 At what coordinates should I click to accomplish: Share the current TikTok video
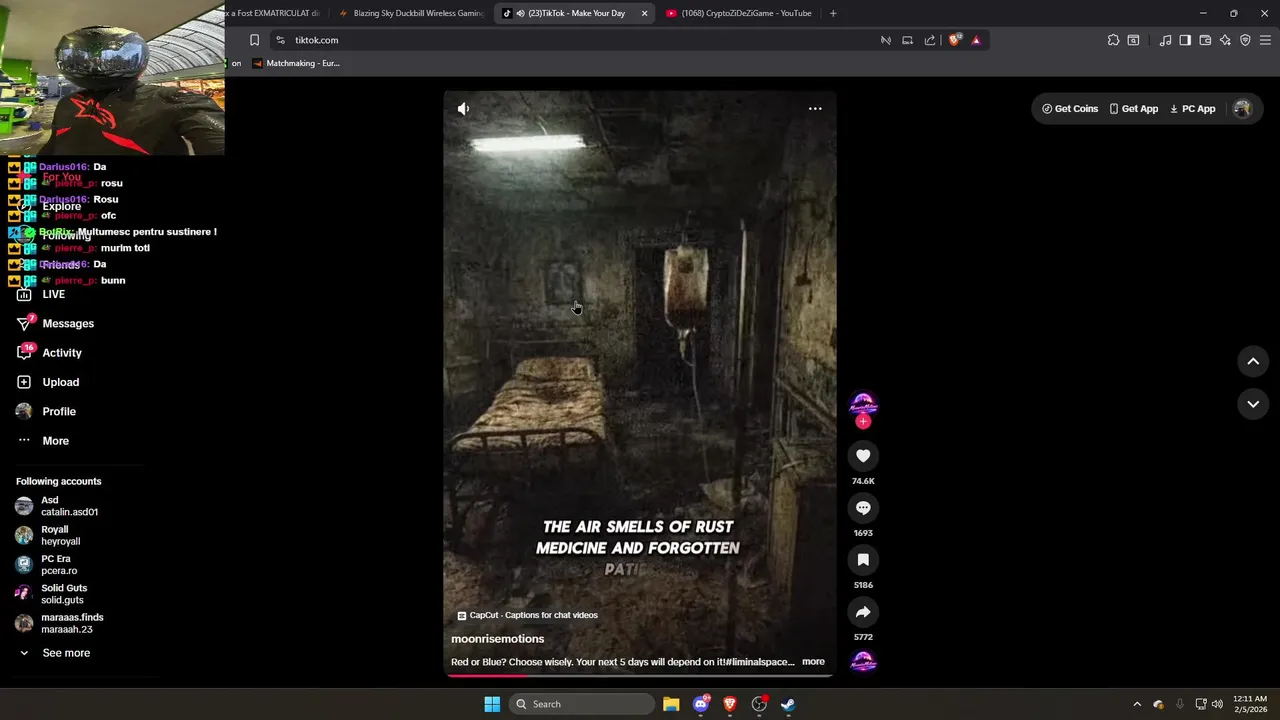[x=863, y=612]
